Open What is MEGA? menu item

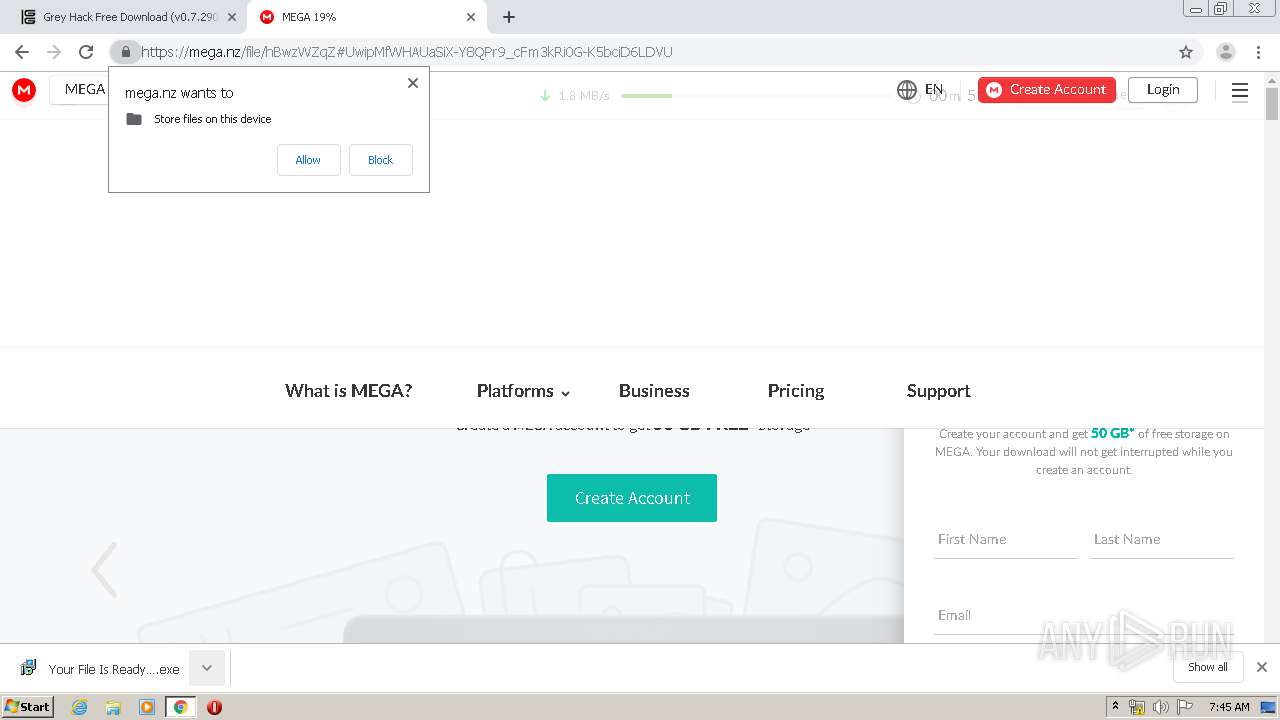coord(348,391)
